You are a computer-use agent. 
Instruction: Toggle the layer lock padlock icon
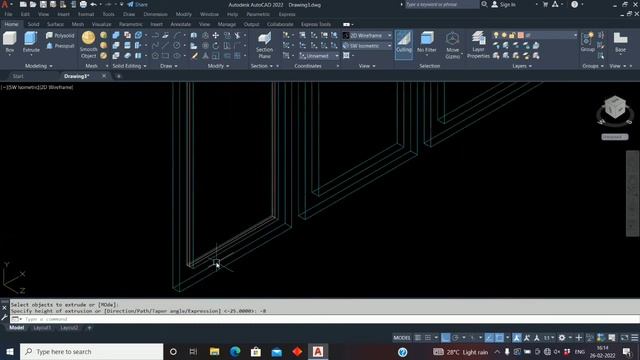coord(512,36)
